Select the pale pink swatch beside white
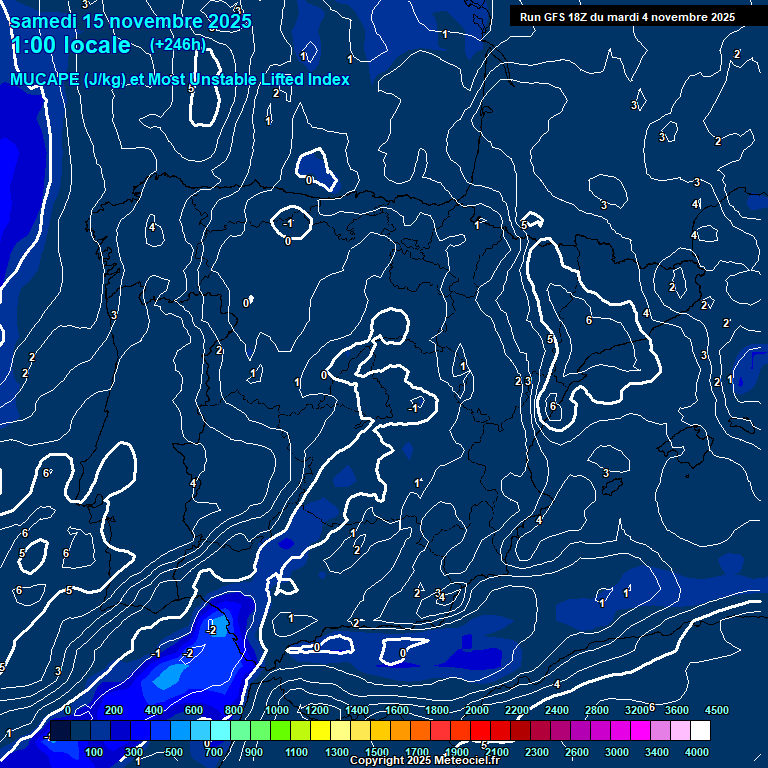 pos(680,730)
